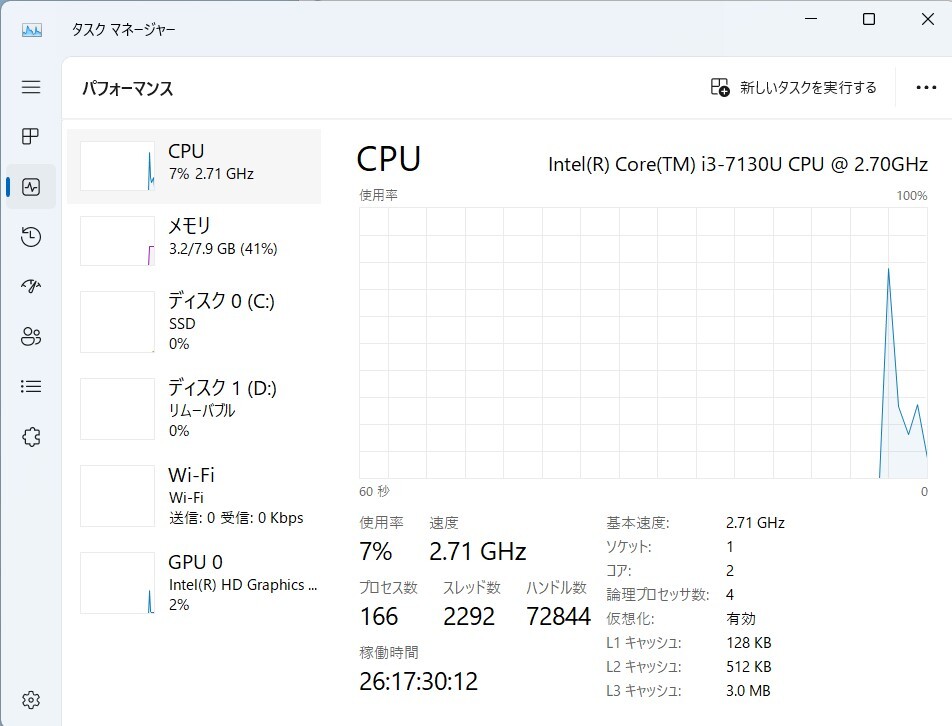Select the Wi-Fi network item
This screenshot has height=726, width=952.
(194, 495)
